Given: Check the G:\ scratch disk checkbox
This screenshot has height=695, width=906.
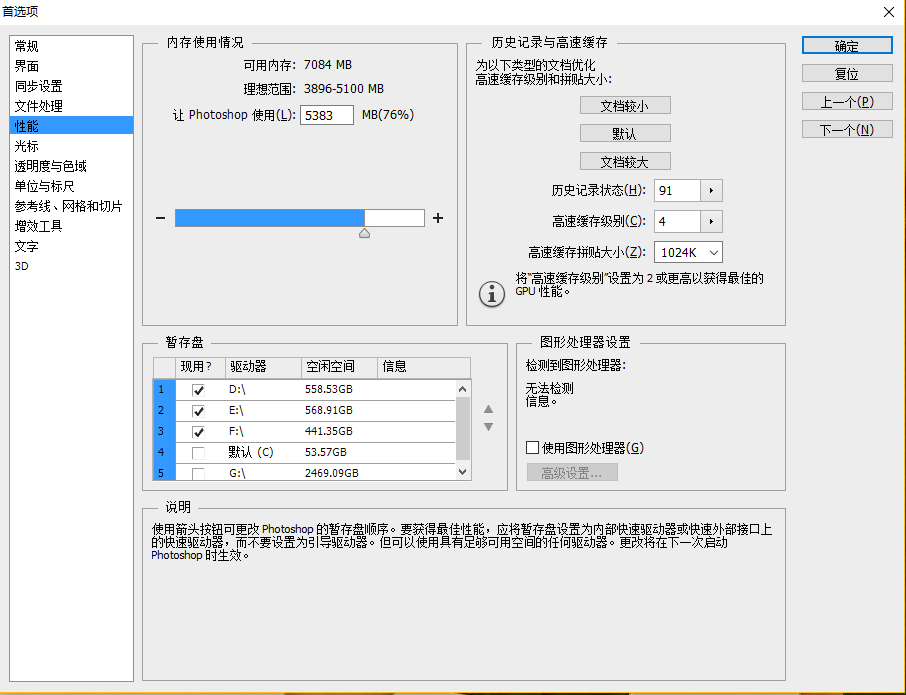Looking at the screenshot, I should (x=198, y=473).
